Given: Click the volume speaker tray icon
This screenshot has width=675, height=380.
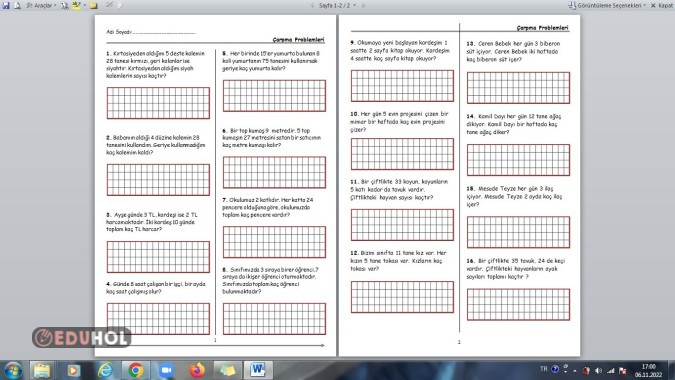Looking at the screenshot, I should [598, 370].
